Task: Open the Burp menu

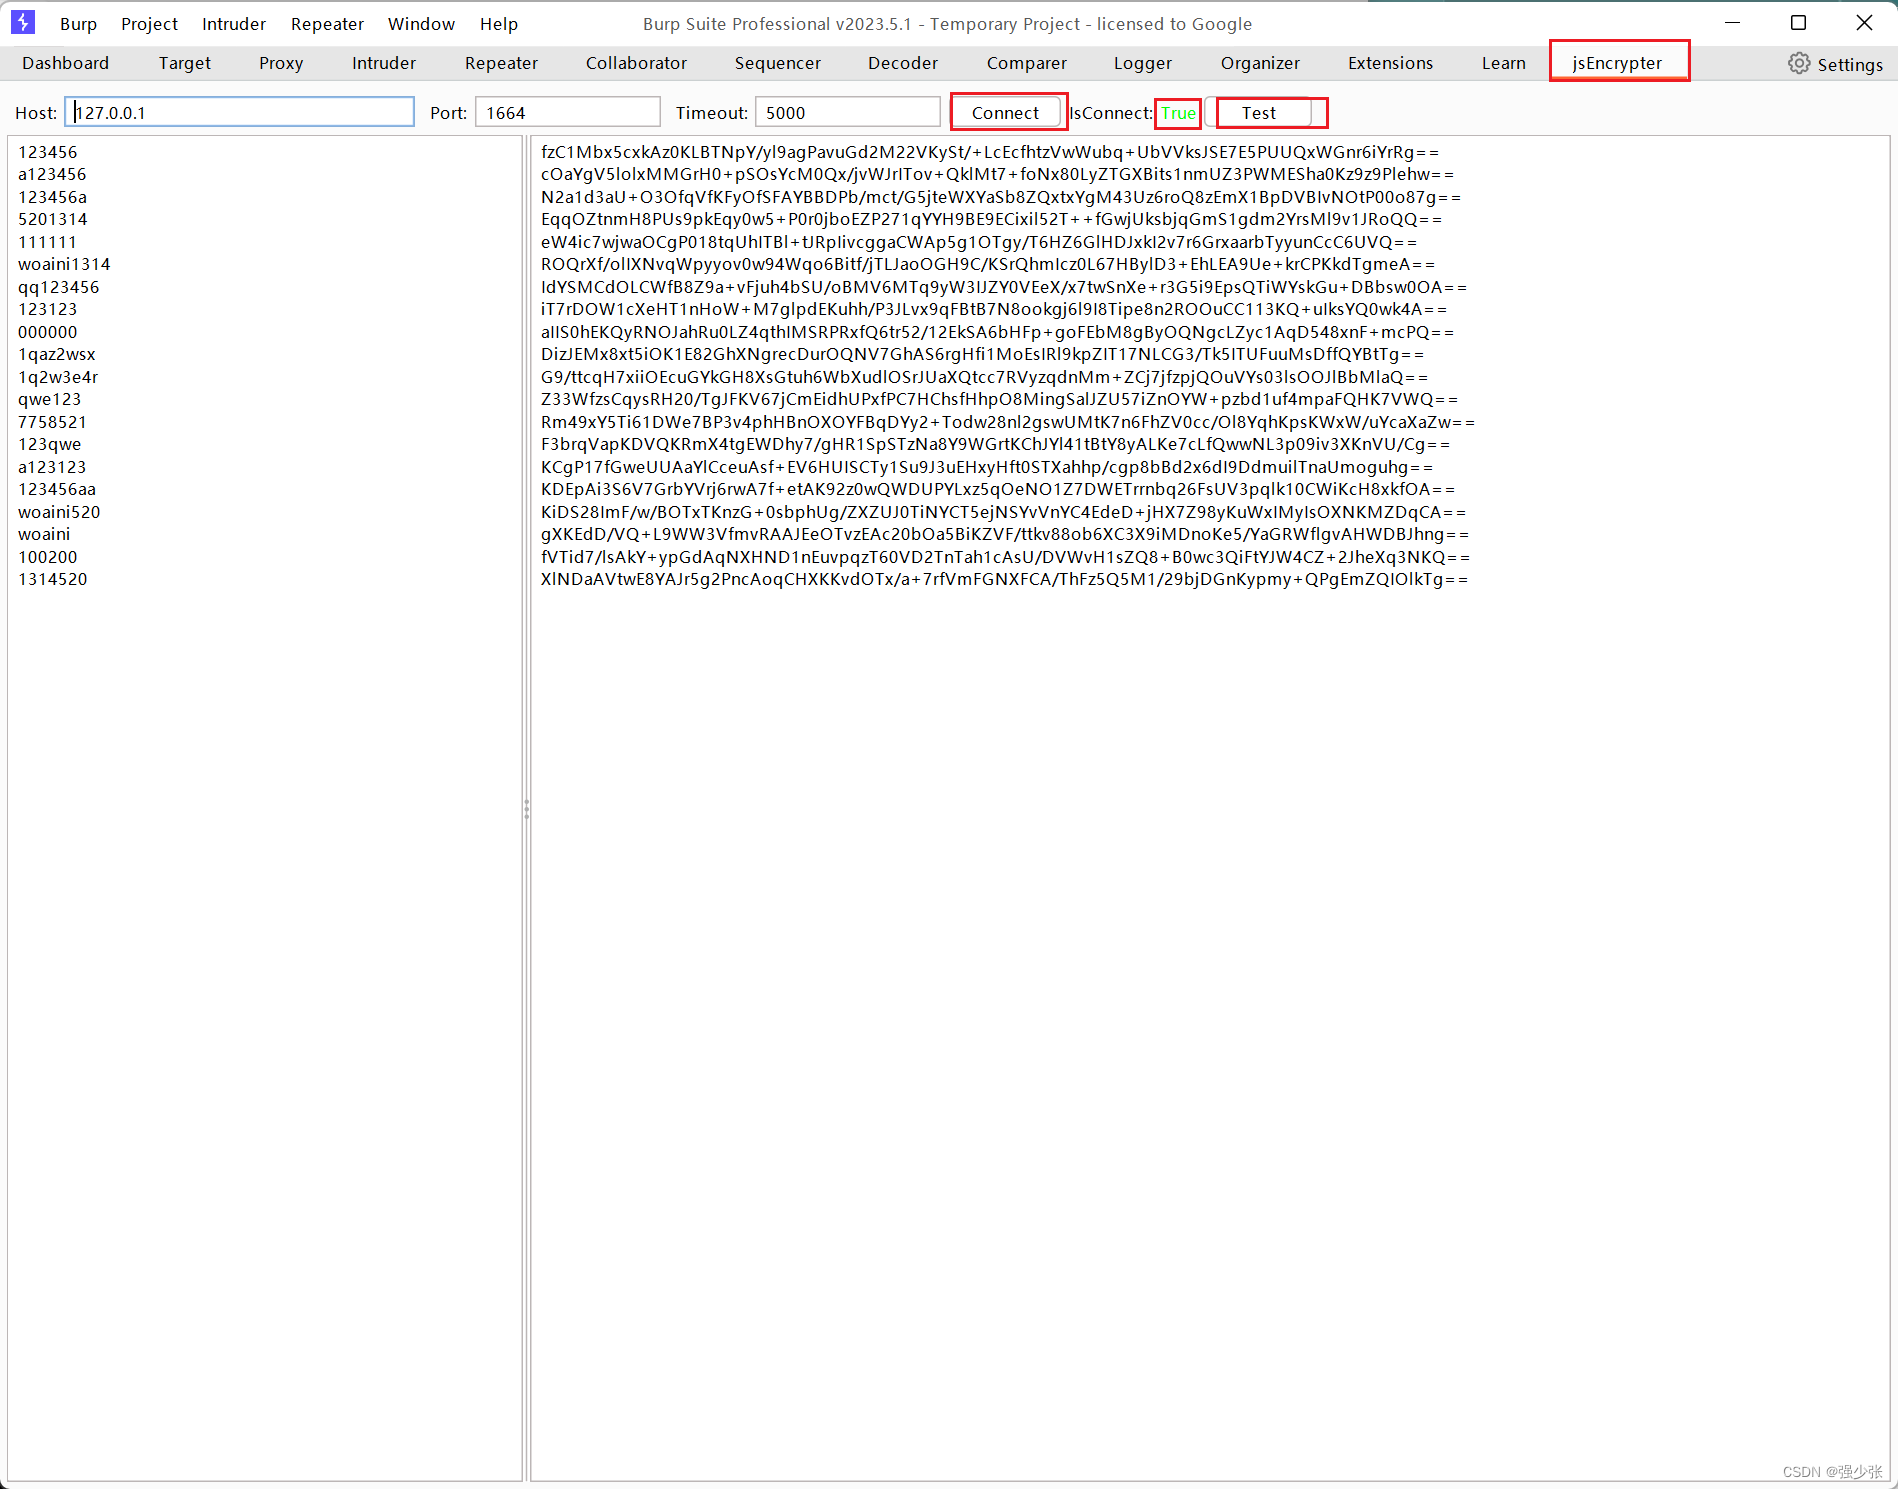Action: click(x=78, y=23)
